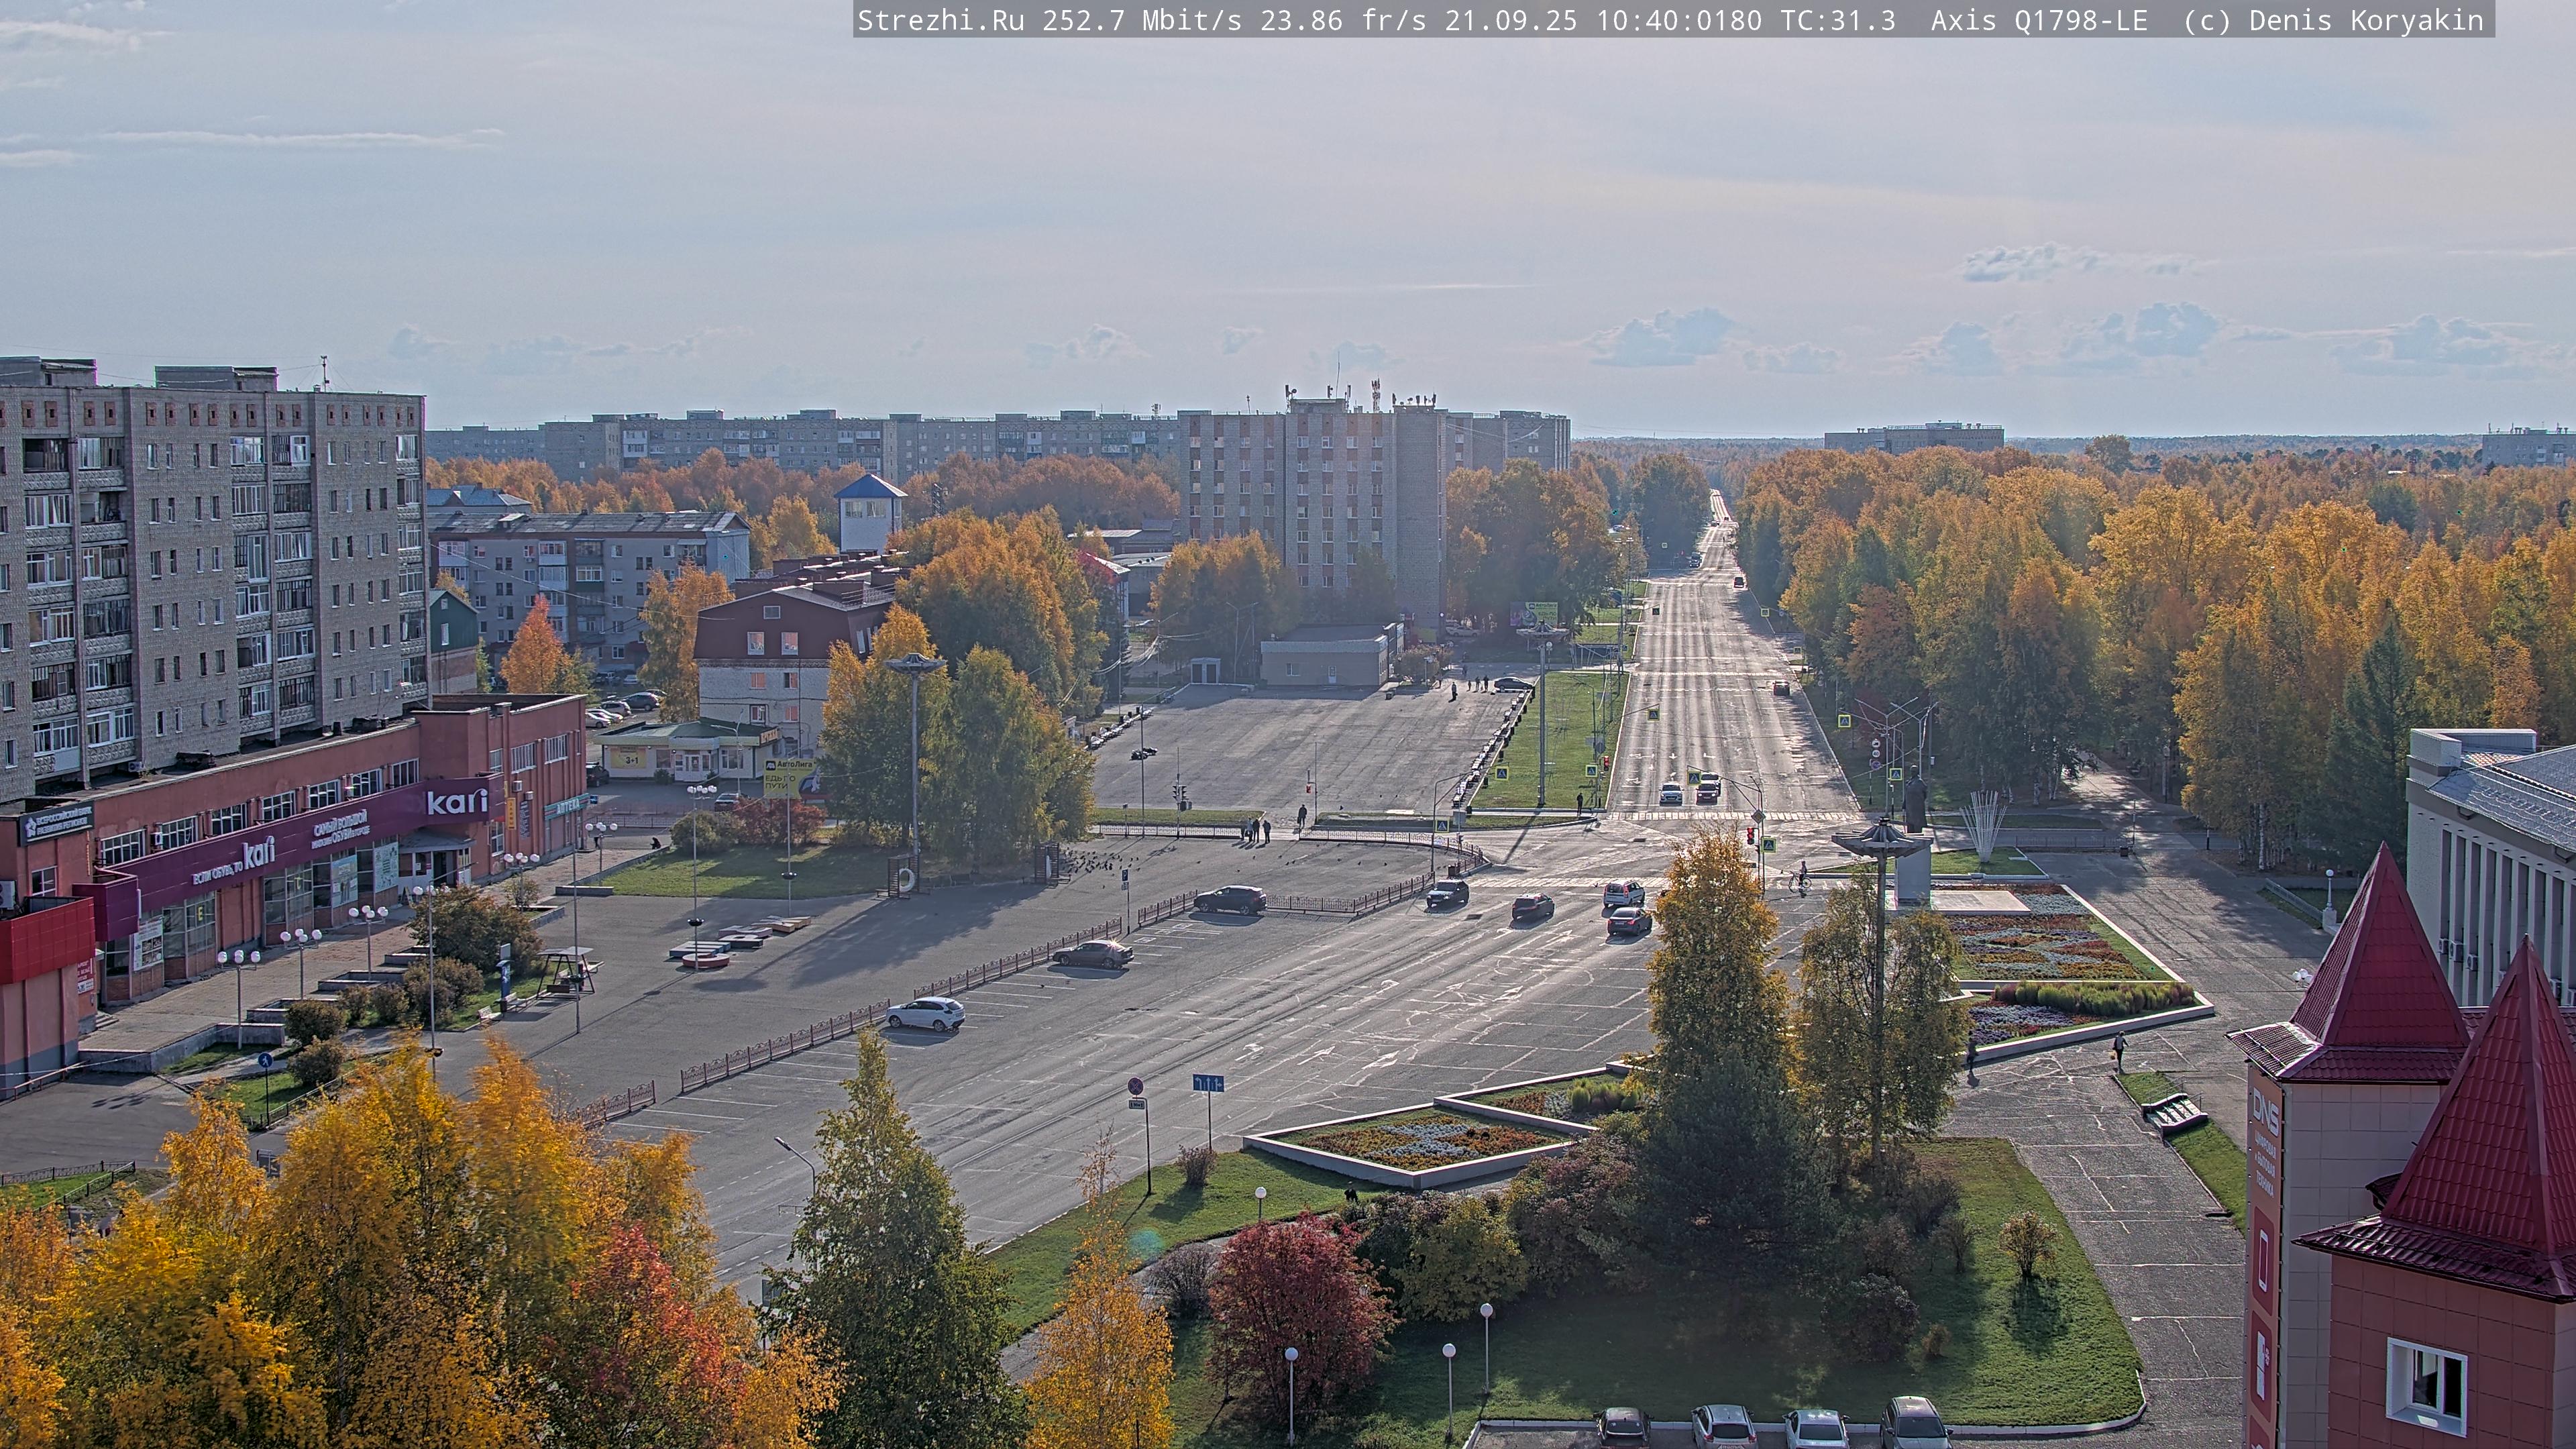Click the Denis Koryakin copyright text
The image size is (2576, 1449).
2365,20
